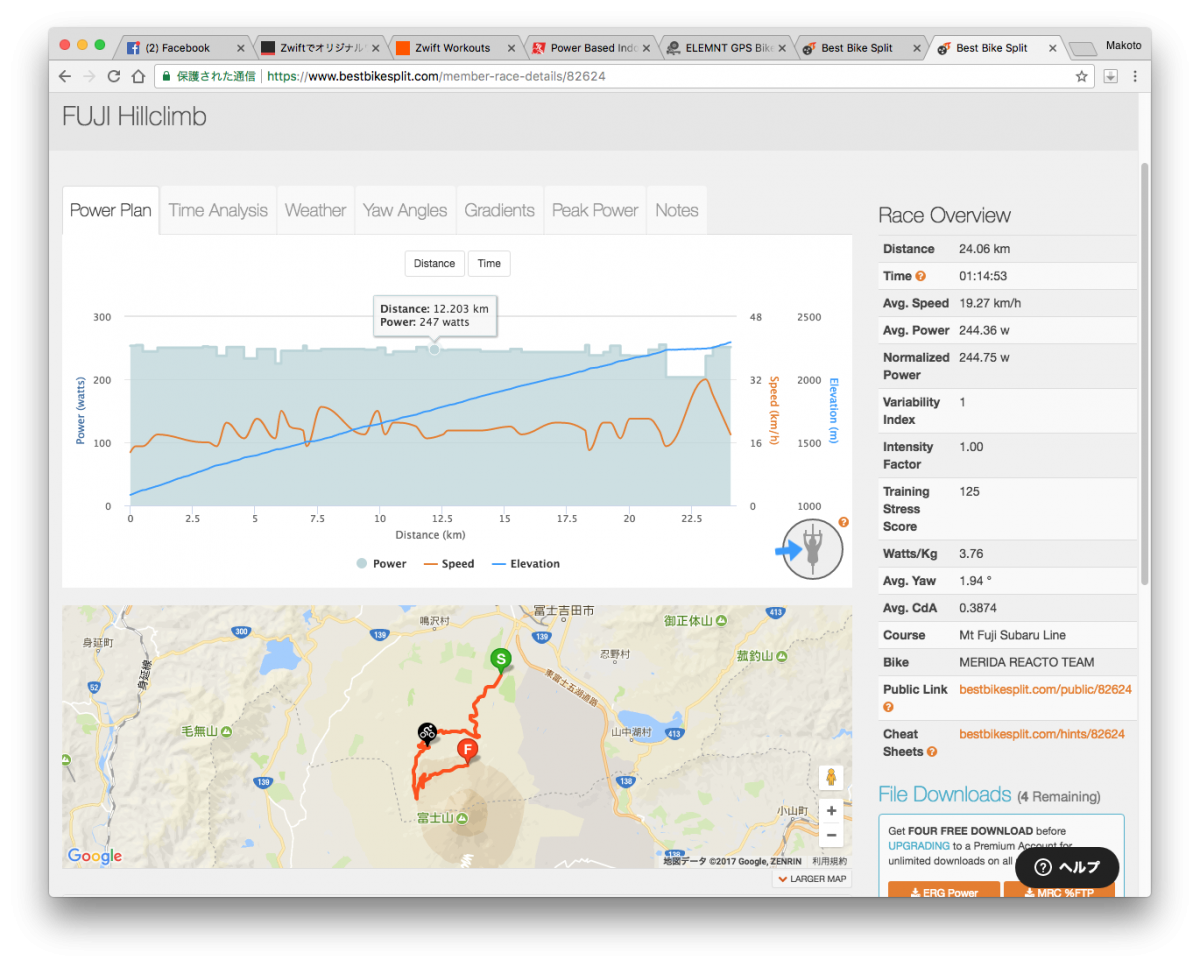Download the ERG Power file

click(944, 890)
